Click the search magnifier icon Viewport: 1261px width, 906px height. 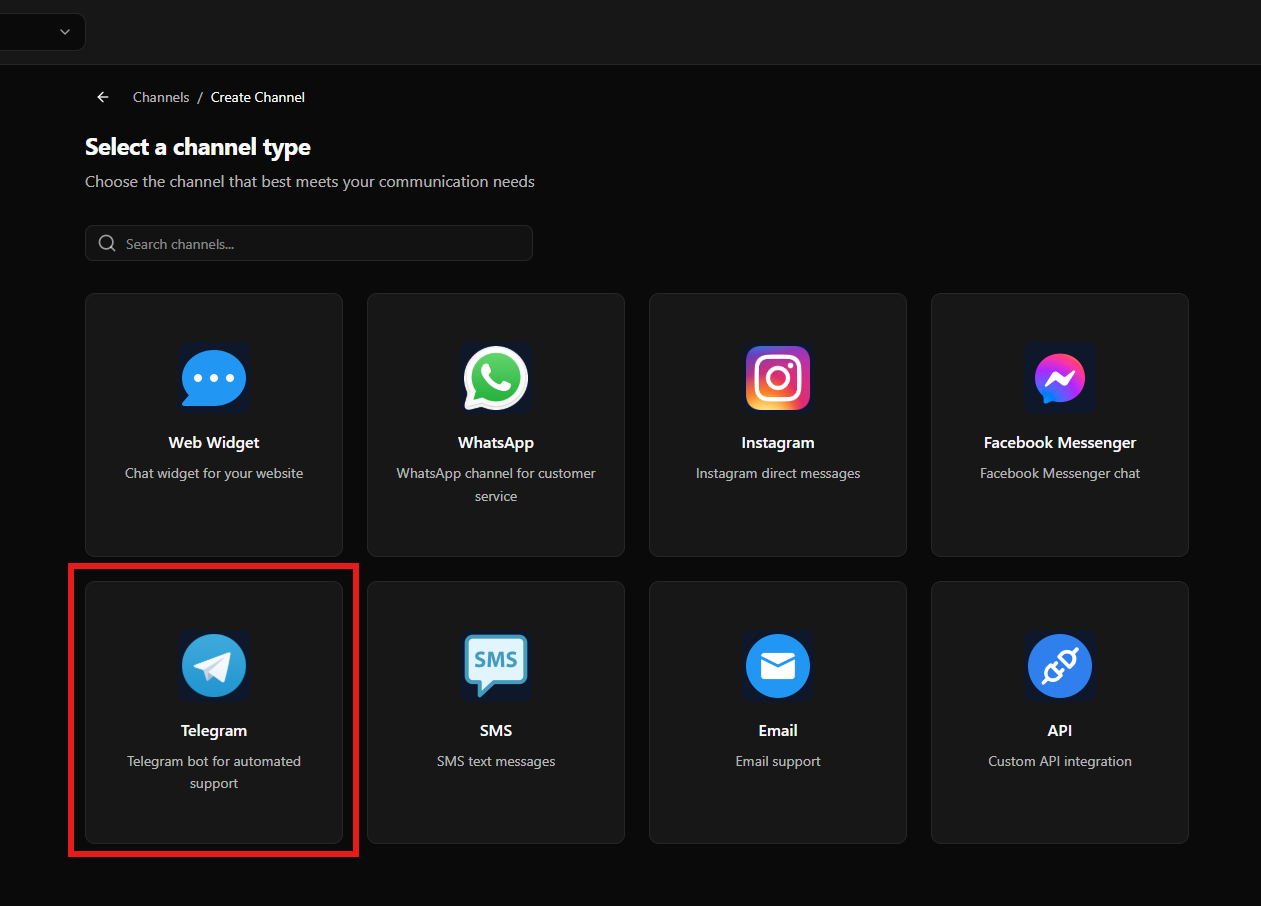[x=107, y=244]
